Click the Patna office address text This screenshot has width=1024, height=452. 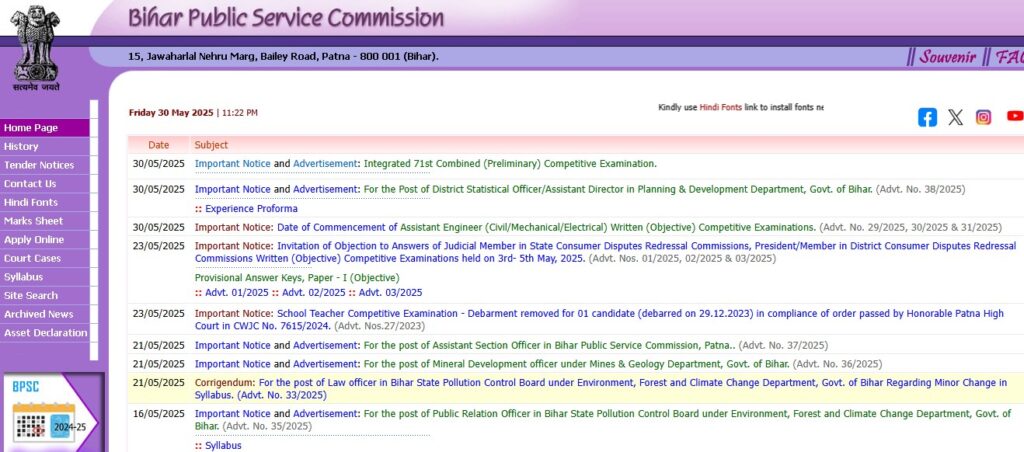[283, 57]
